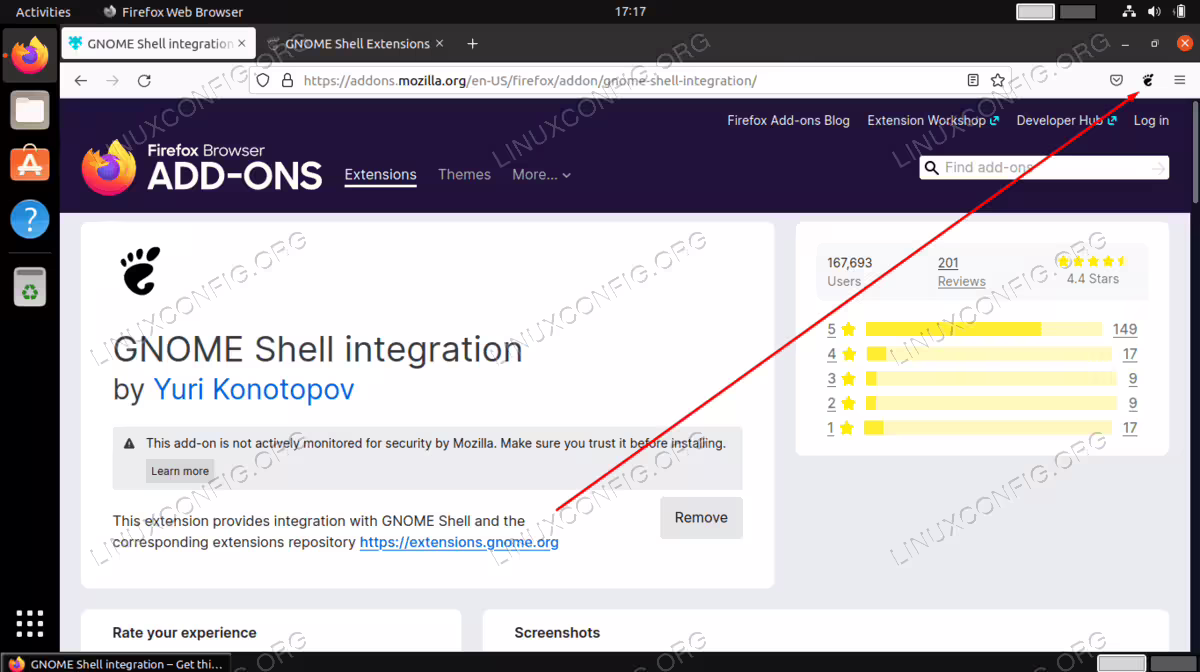Reload the current page
Image resolution: width=1200 pixels, height=672 pixels.
(x=144, y=80)
